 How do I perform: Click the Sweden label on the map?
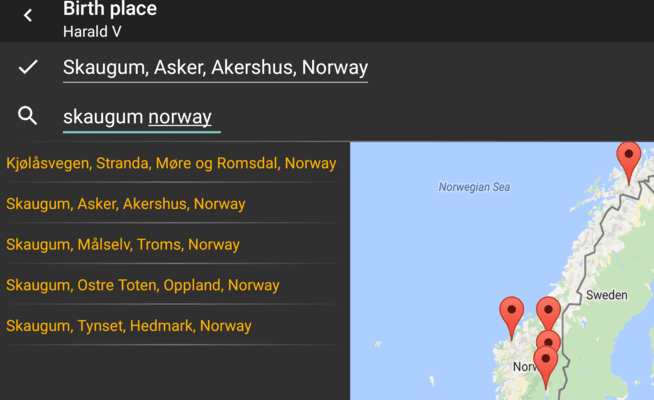pyautogui.click(x=606, y=295)
